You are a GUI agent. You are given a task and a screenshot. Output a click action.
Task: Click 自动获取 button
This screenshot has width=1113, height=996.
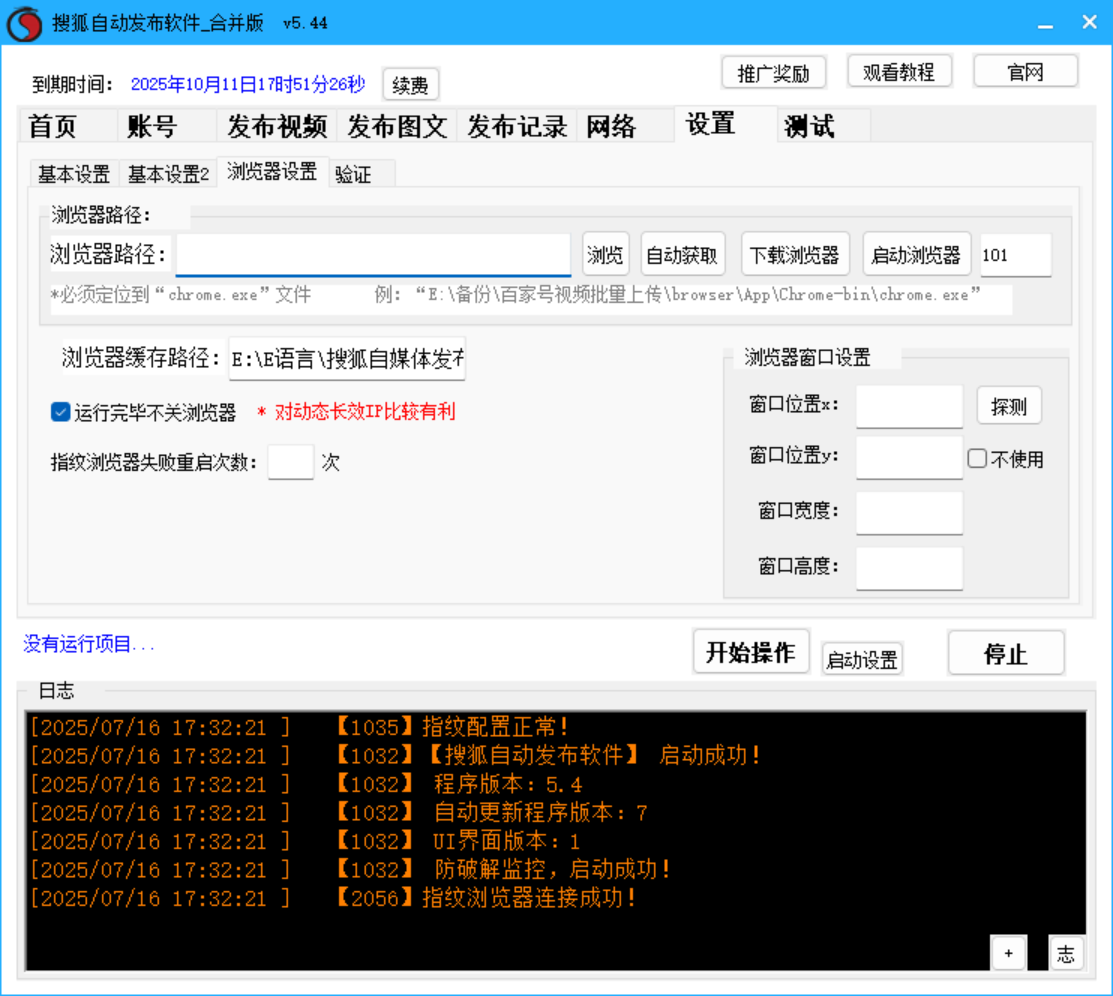pyautogui.click(x=683, y=255)
